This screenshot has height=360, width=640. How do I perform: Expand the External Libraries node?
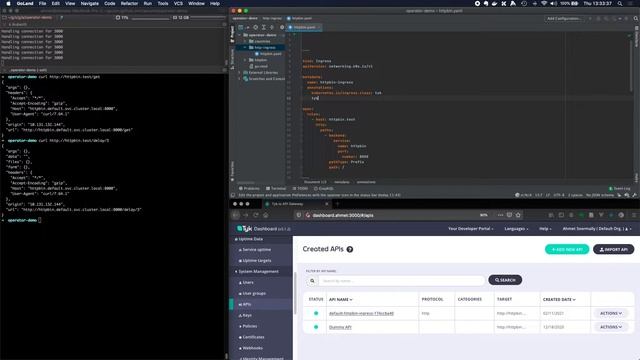(240, 72)
